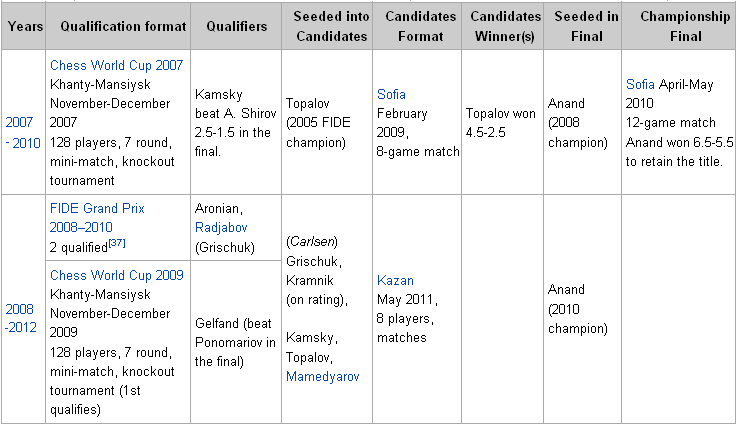Click the Years column header
Image resolution: width=737 pixels, height=424 pixels.
point(25,26)
